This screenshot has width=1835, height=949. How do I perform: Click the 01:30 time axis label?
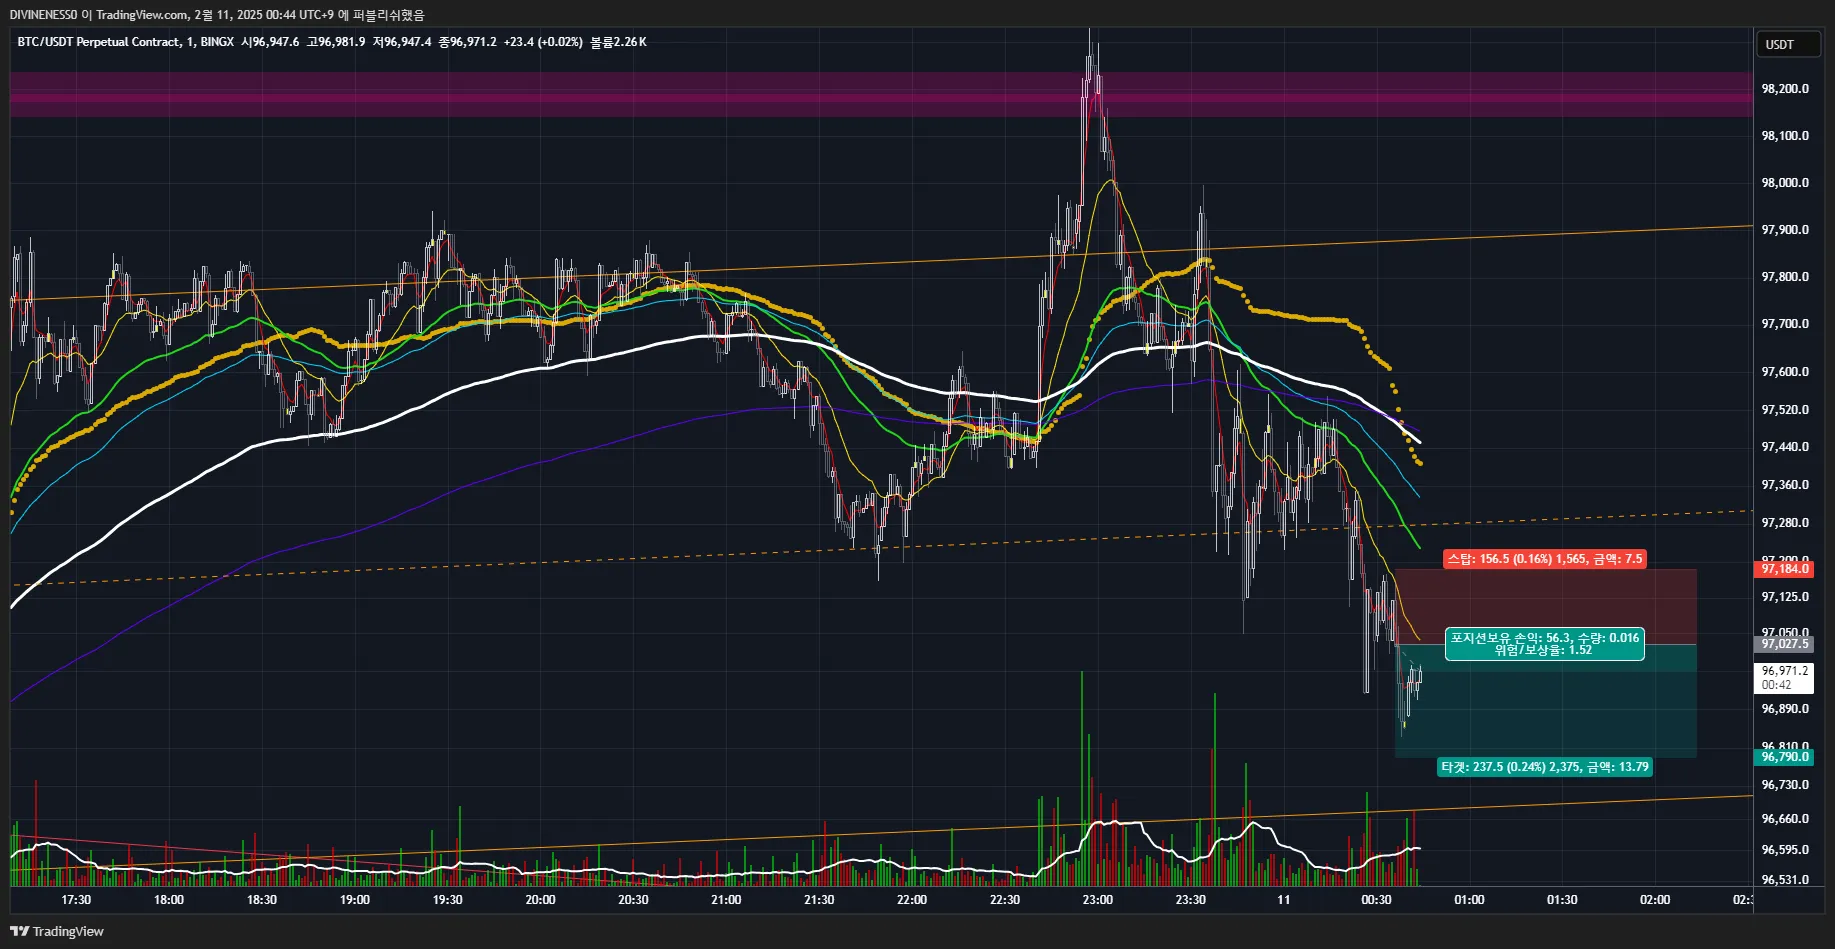[1562, 900]
